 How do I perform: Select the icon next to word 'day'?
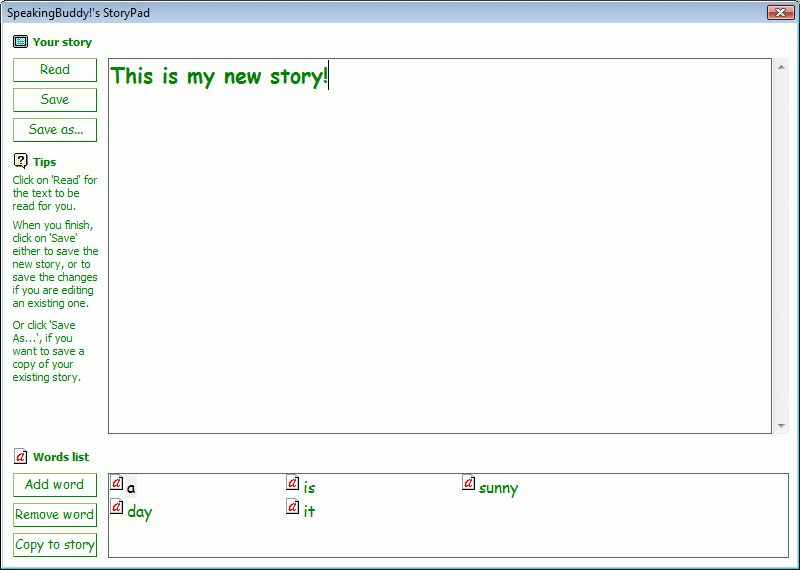116,508
